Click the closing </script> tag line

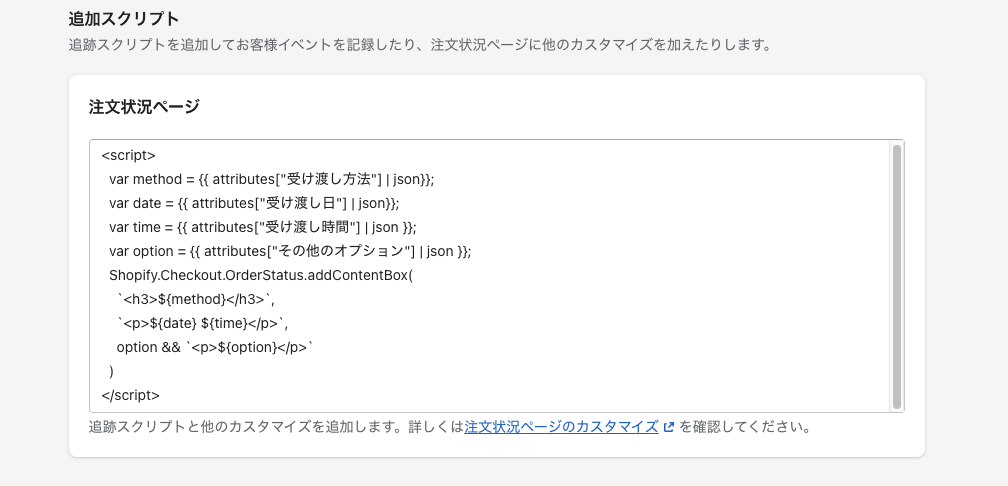[x=130, y=395]
